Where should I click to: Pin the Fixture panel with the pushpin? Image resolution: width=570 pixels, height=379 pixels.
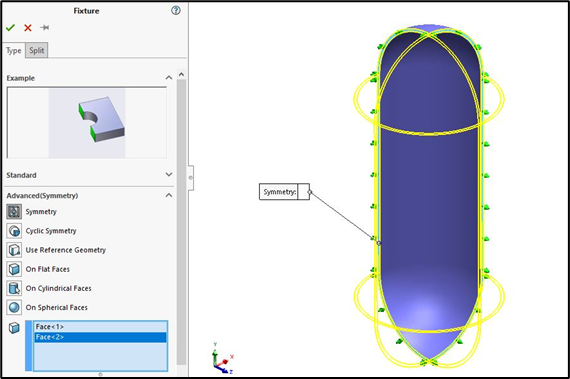click(x=44, y=28)
